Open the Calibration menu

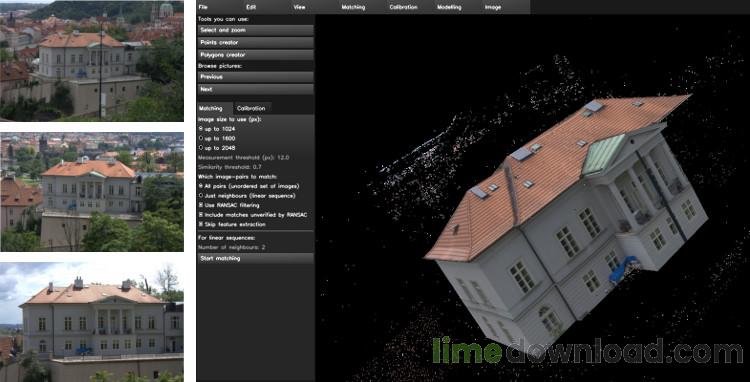tap(403, 7)
